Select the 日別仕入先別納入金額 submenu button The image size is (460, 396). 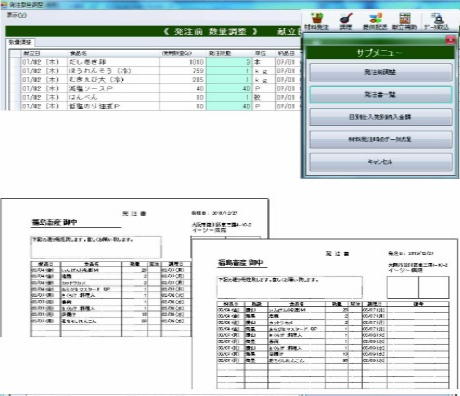pos(380,117)
